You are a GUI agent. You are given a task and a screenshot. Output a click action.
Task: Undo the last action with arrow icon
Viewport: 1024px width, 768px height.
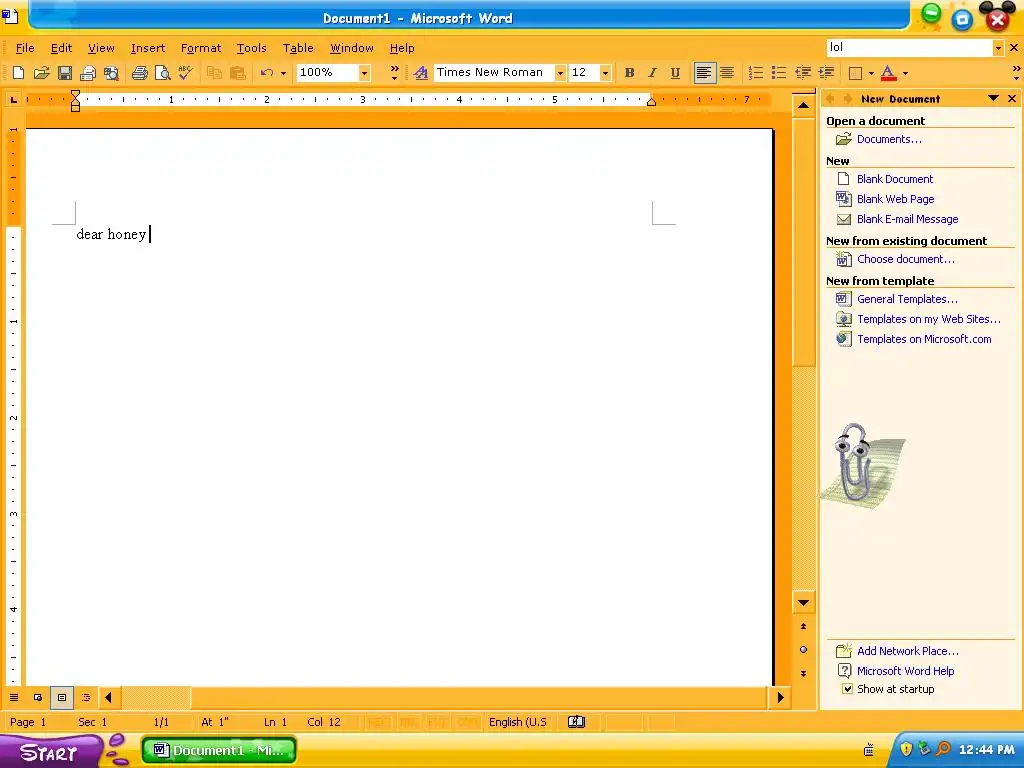[x=266, y=72]
